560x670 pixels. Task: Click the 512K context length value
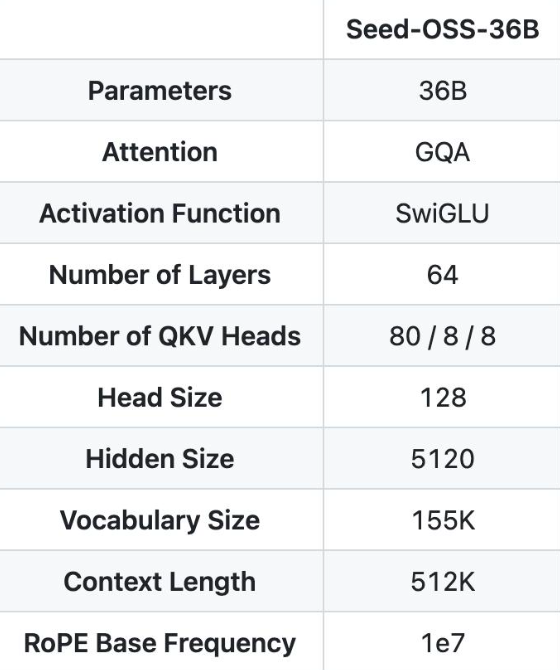[x=443, y=582]
